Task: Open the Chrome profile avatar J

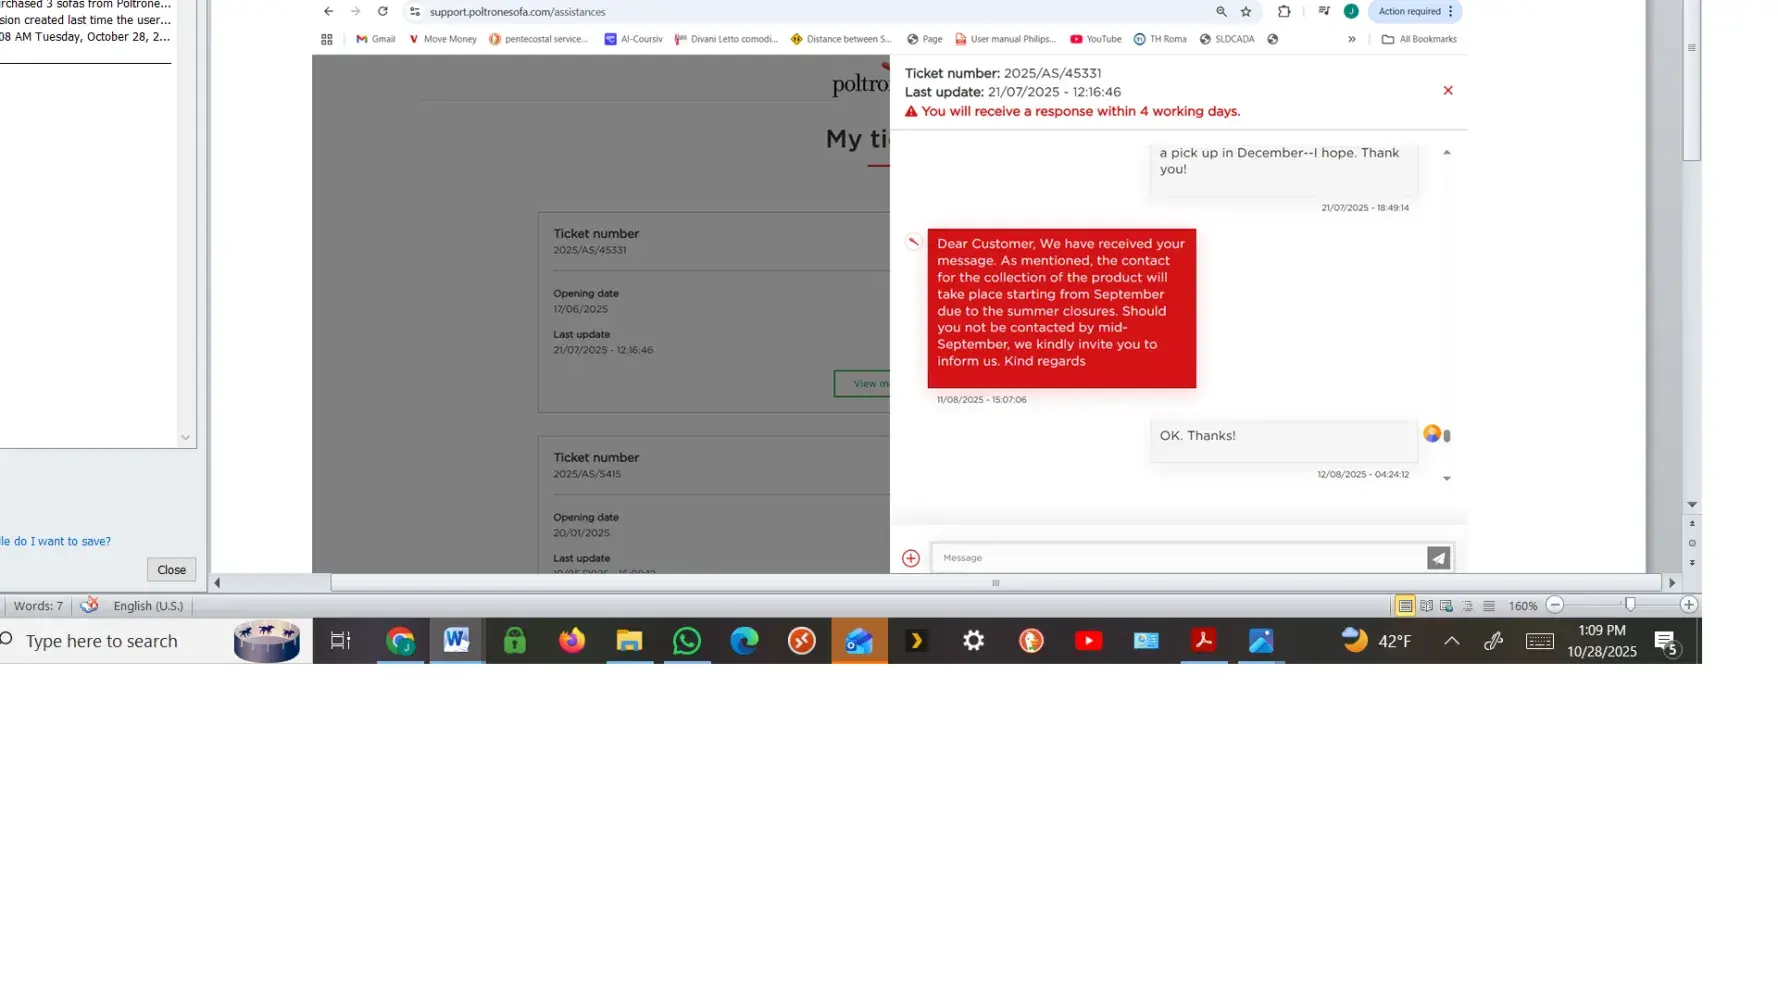Action: click(x=1351, y=11)
